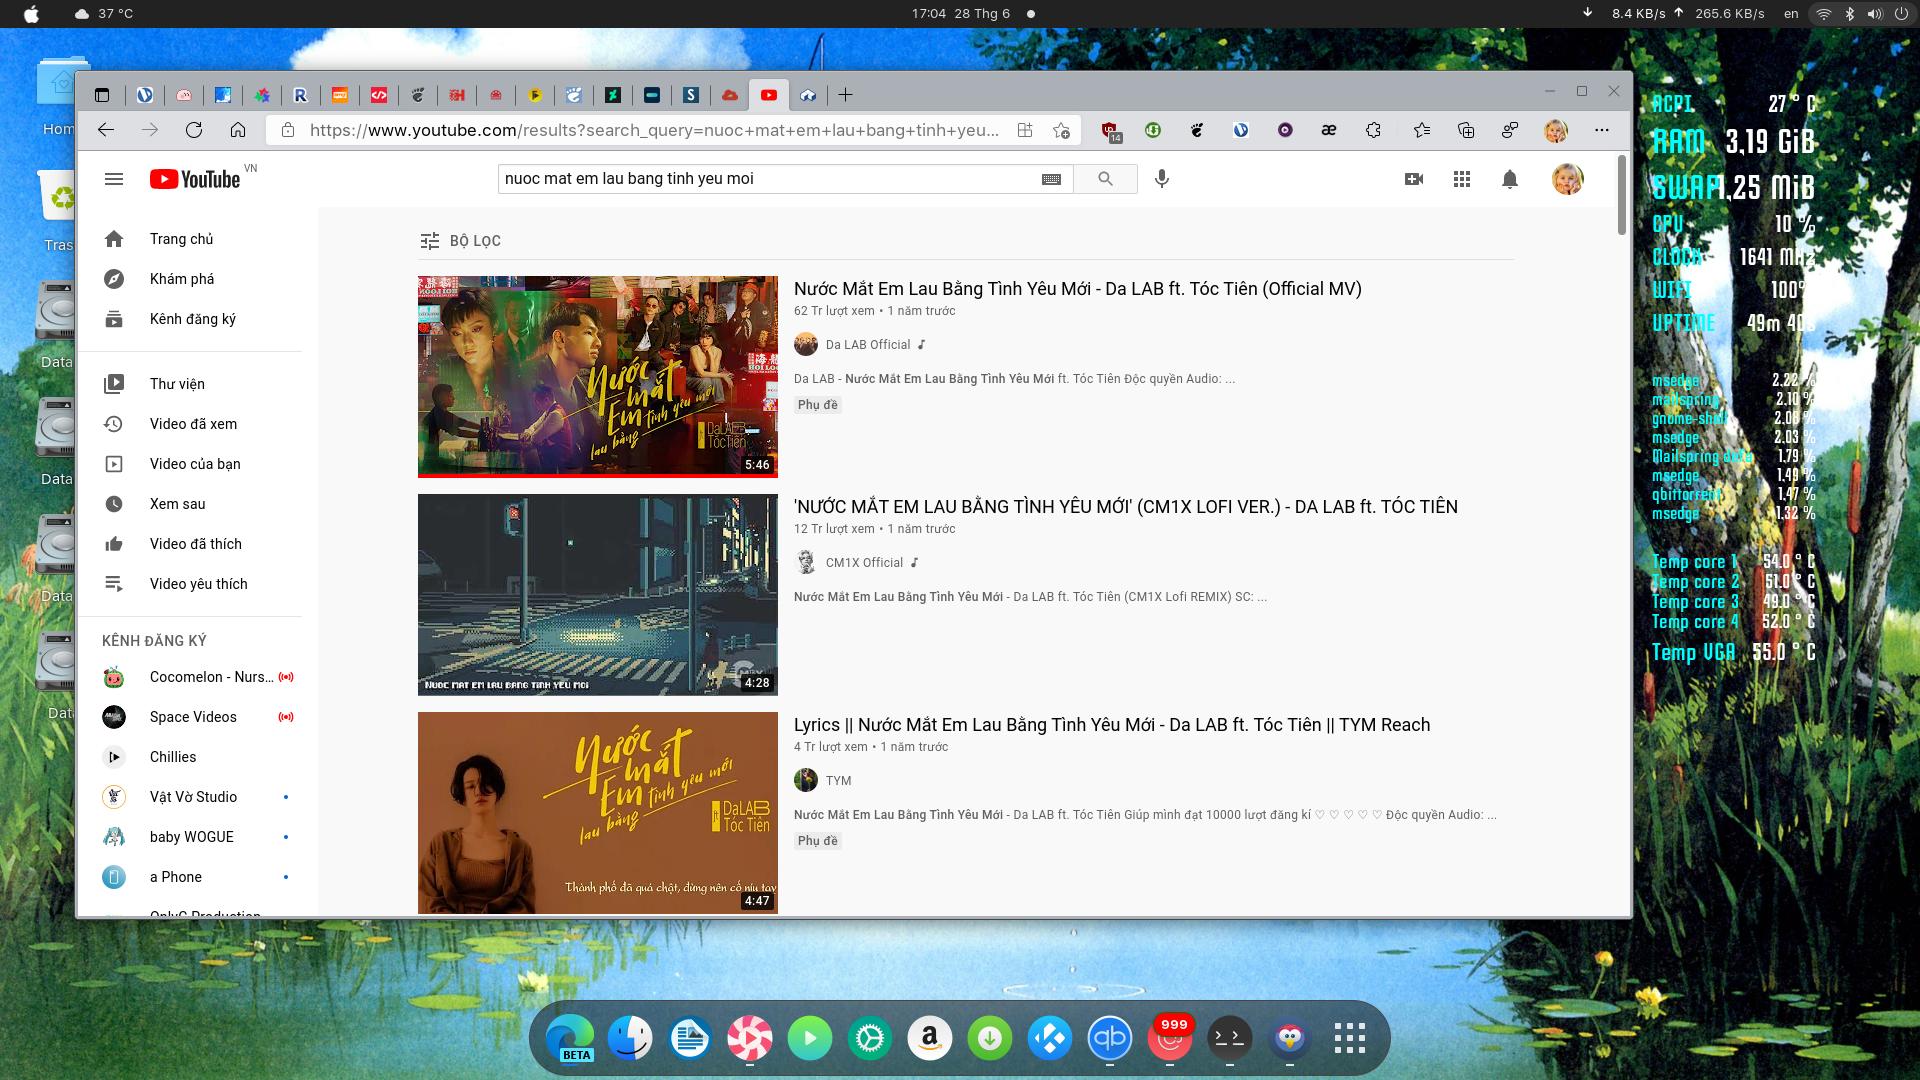Play the Da LAB Official MV thumbnail
The image size is (1920, 1080).
[598, 377]
